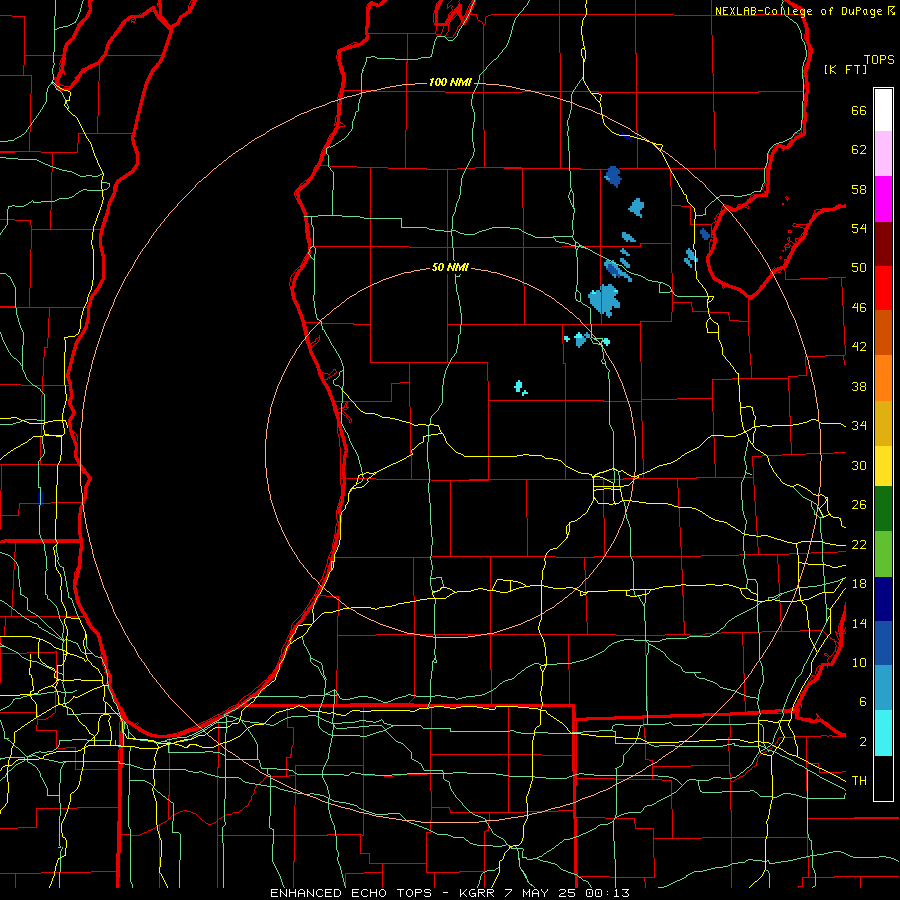Click the light pink legend swatch below 62

883,154
